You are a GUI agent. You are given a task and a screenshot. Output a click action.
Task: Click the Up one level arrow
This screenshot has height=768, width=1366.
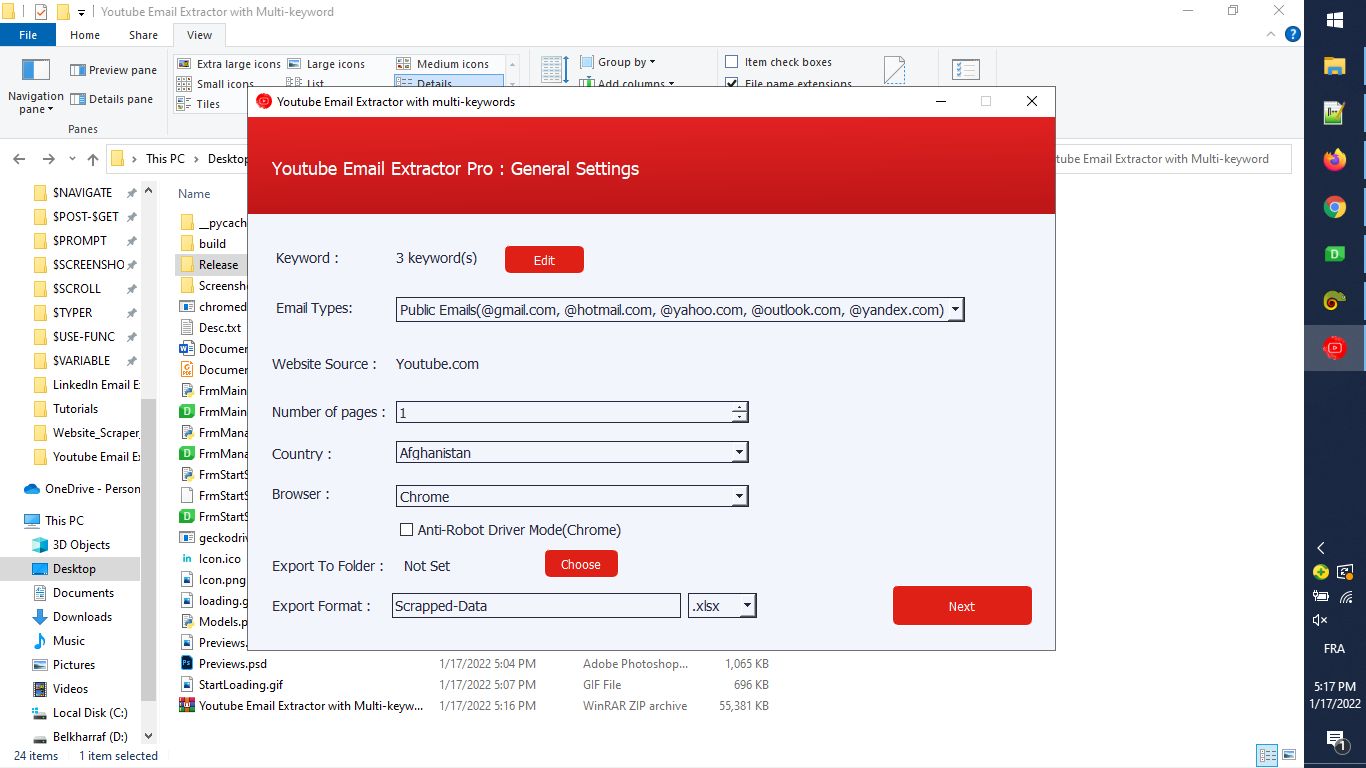point(93,159)
